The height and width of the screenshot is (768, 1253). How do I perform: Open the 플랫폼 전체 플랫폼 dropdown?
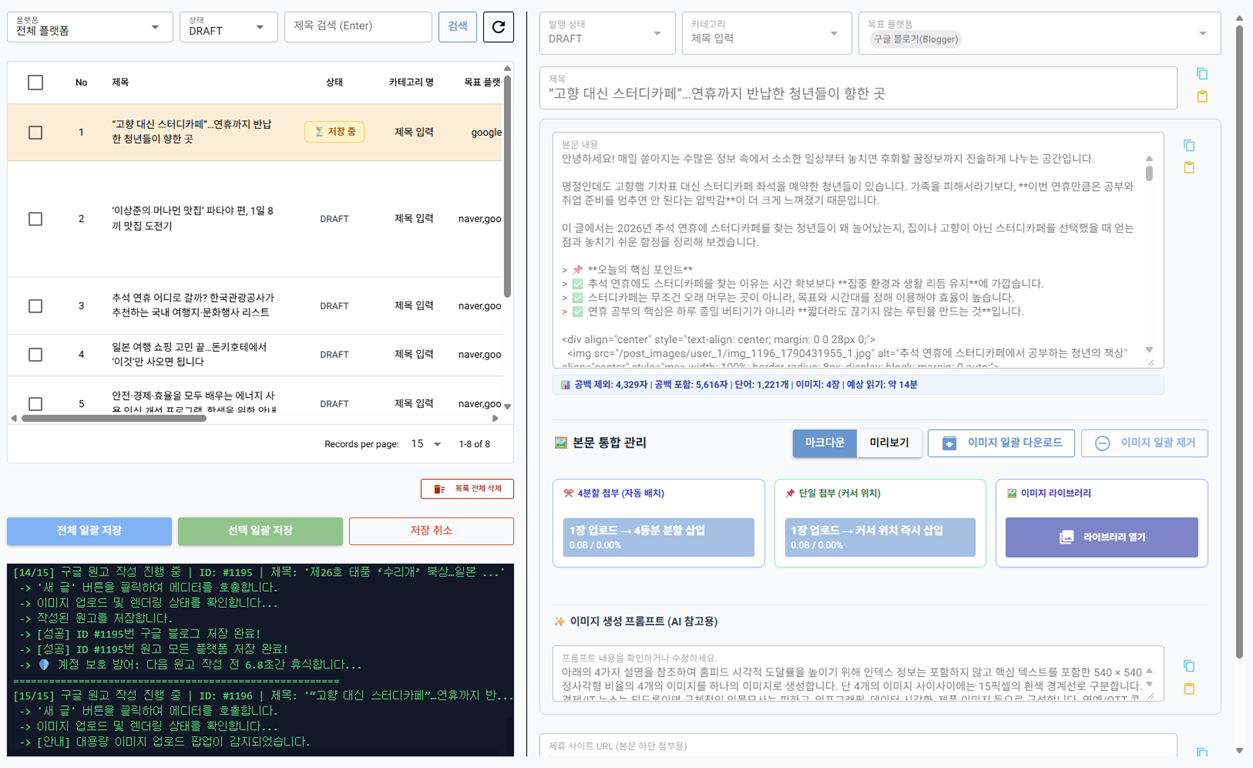click(89, 27)
